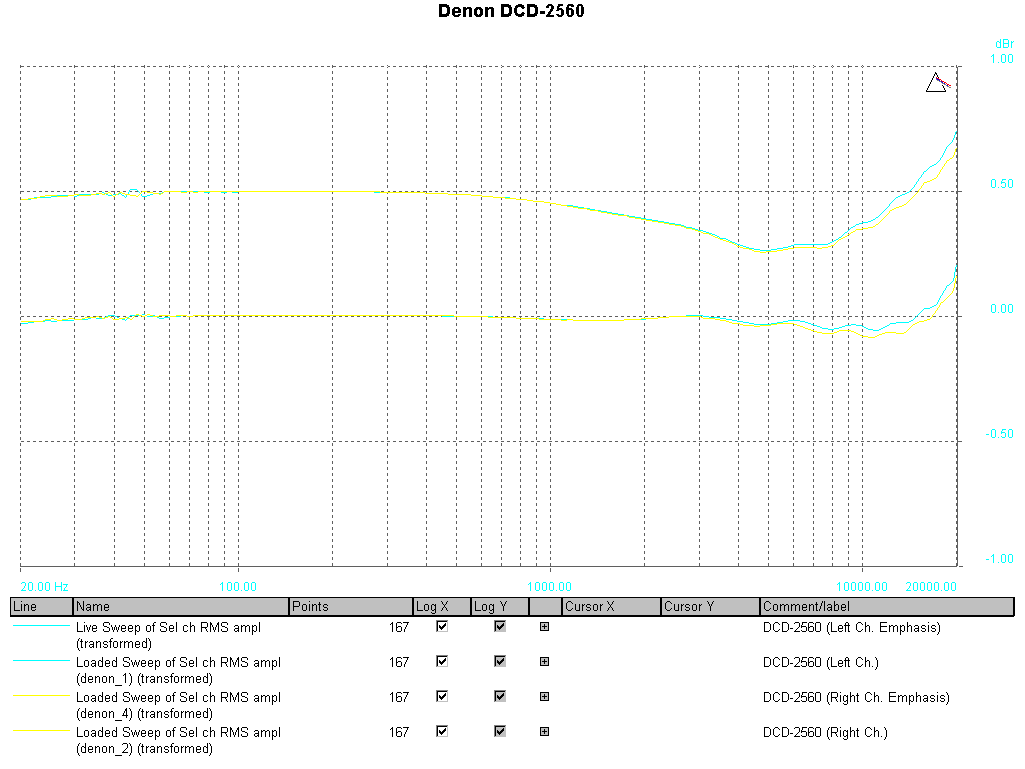Click the 0.50 y-axis label
This screenshot has height=769, width=1025.
coord(1001,184)
